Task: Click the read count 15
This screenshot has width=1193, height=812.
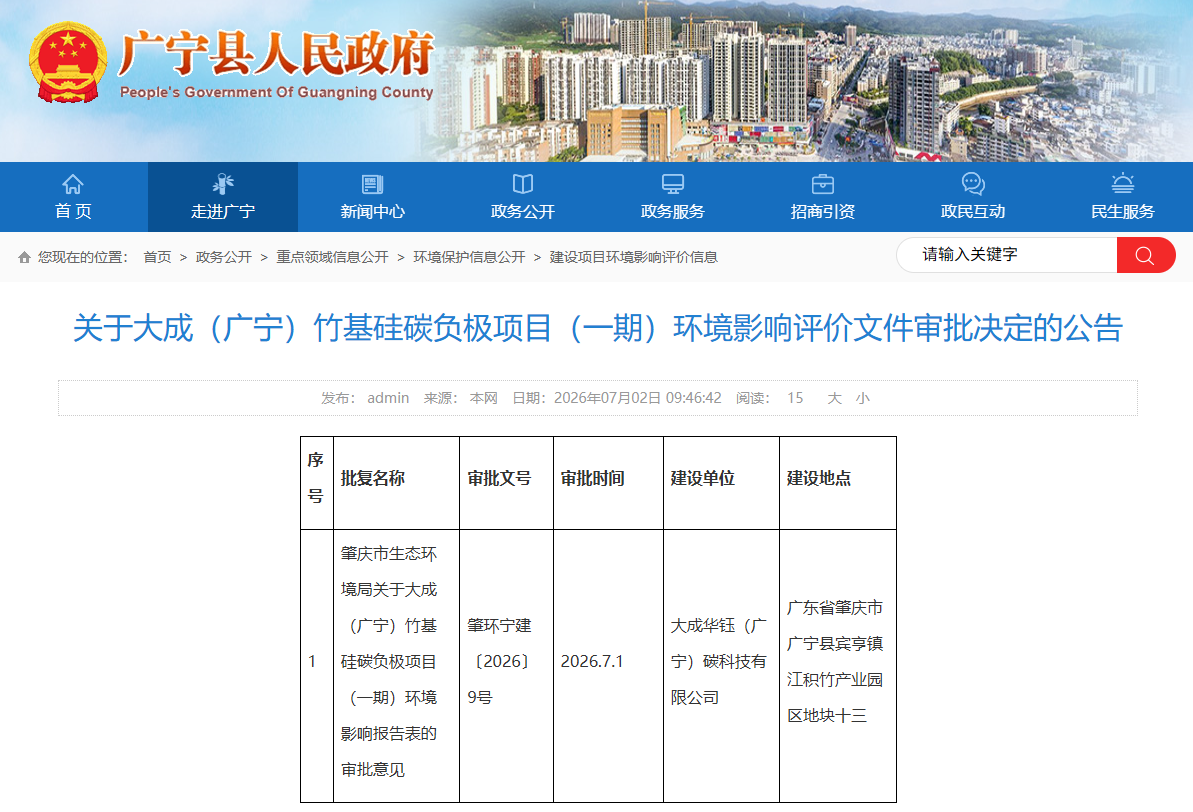Action: coord(795,398)
